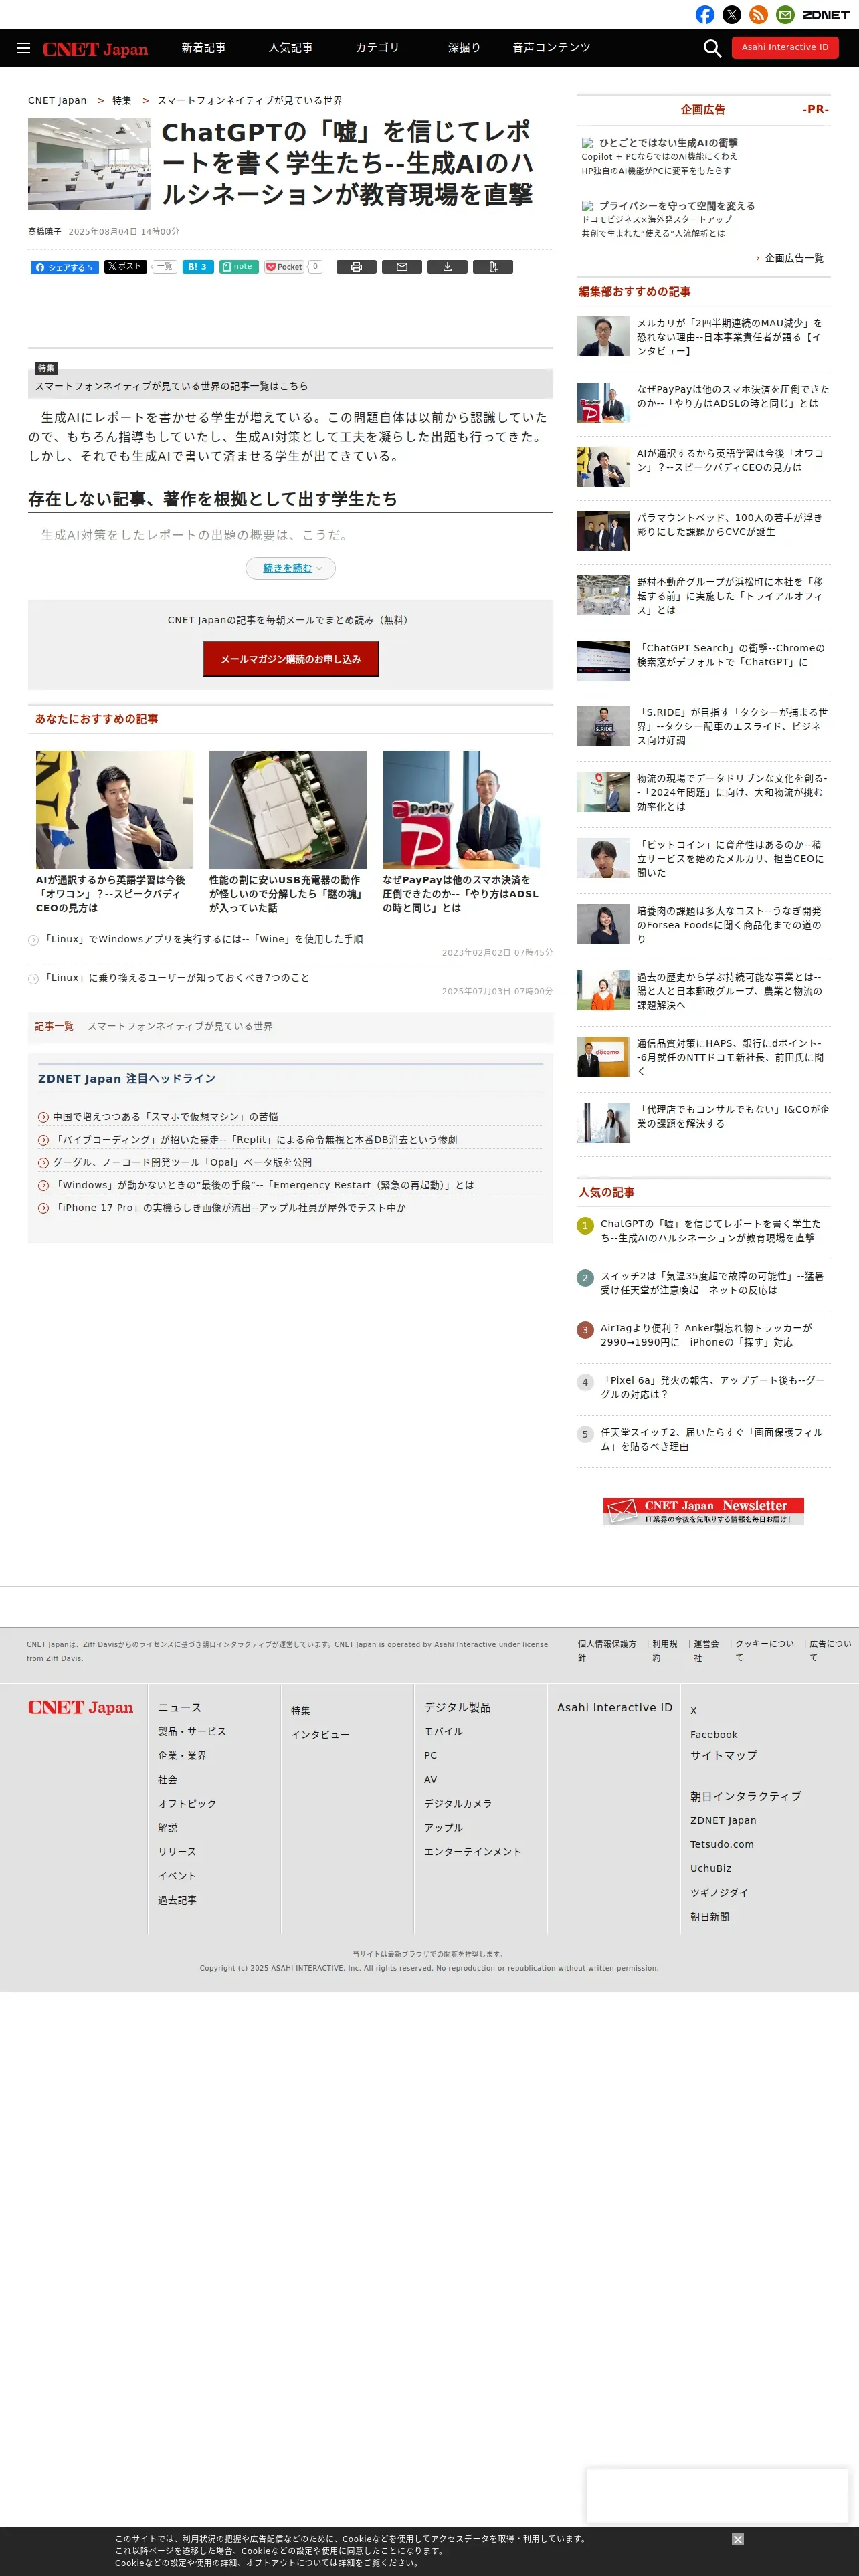The width and height of the screenshot is (859, 2576).
Task: Go to CNET Japan breadcrumb
Action: coord(57,101)
